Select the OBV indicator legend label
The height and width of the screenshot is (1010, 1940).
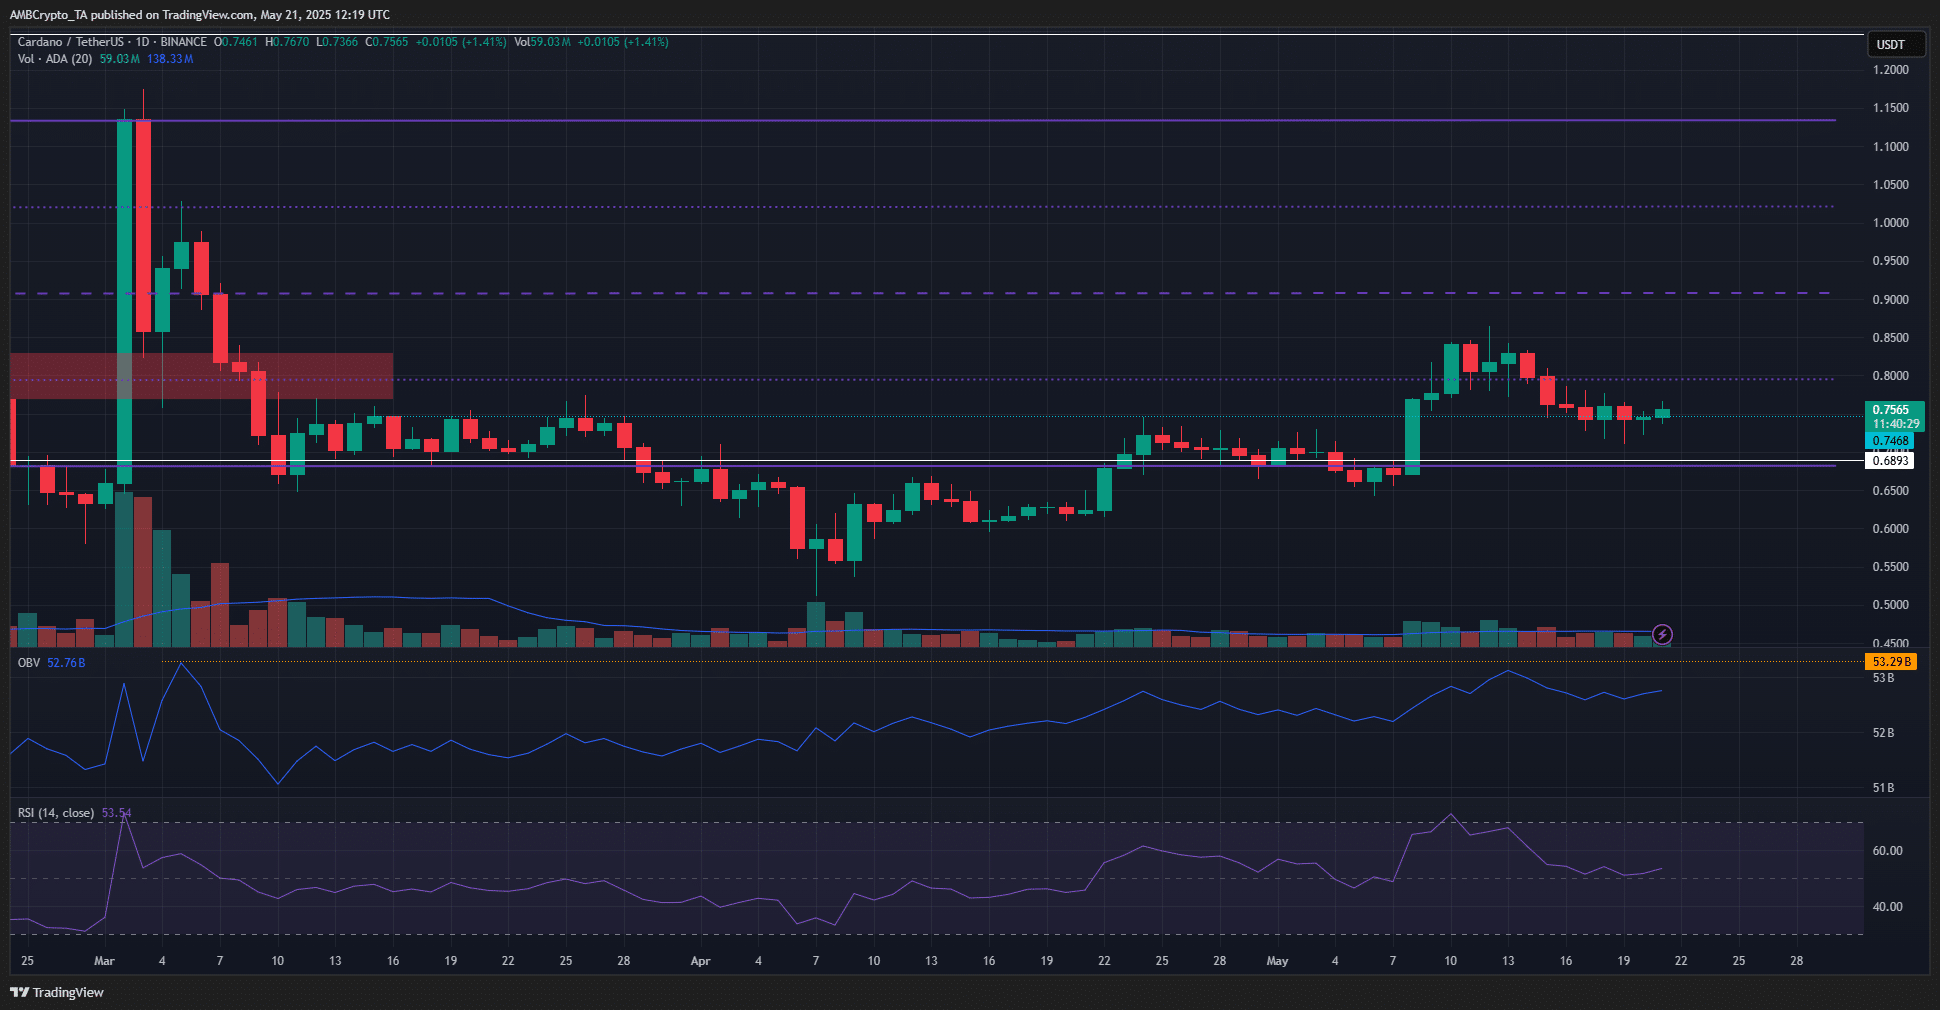tap(29, 663)
